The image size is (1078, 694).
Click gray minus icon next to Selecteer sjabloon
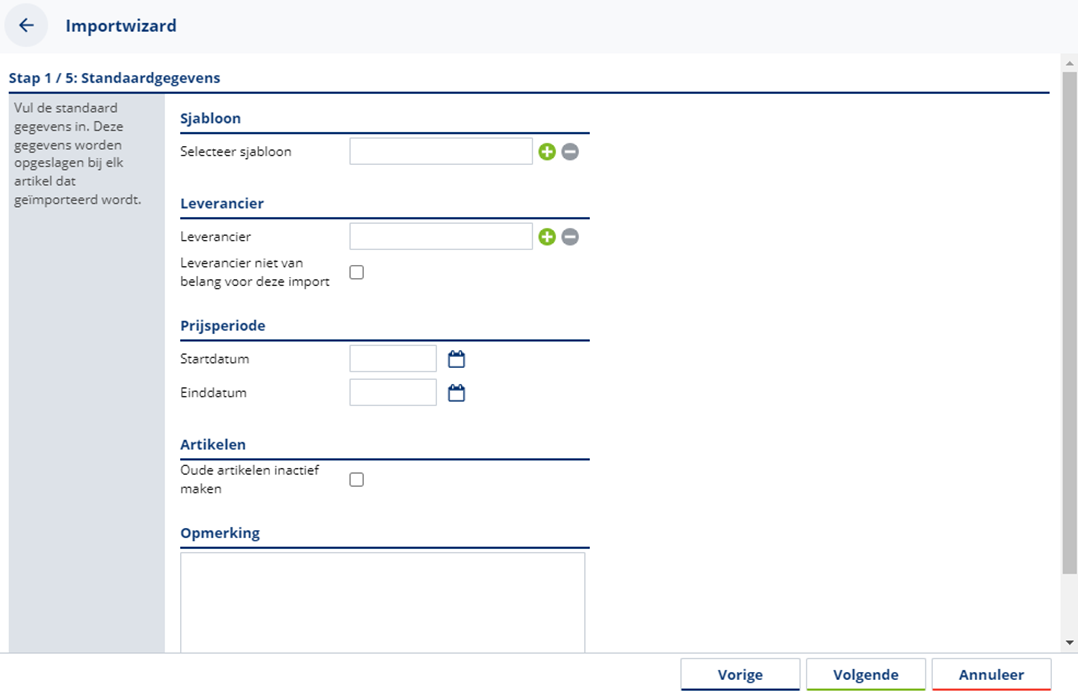point(570,152)
